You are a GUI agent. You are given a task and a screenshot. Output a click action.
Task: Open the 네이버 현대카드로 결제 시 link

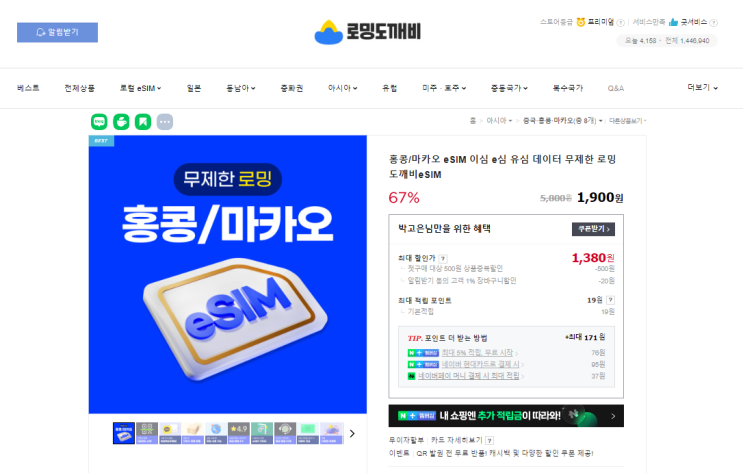click(x=480, y=364)
